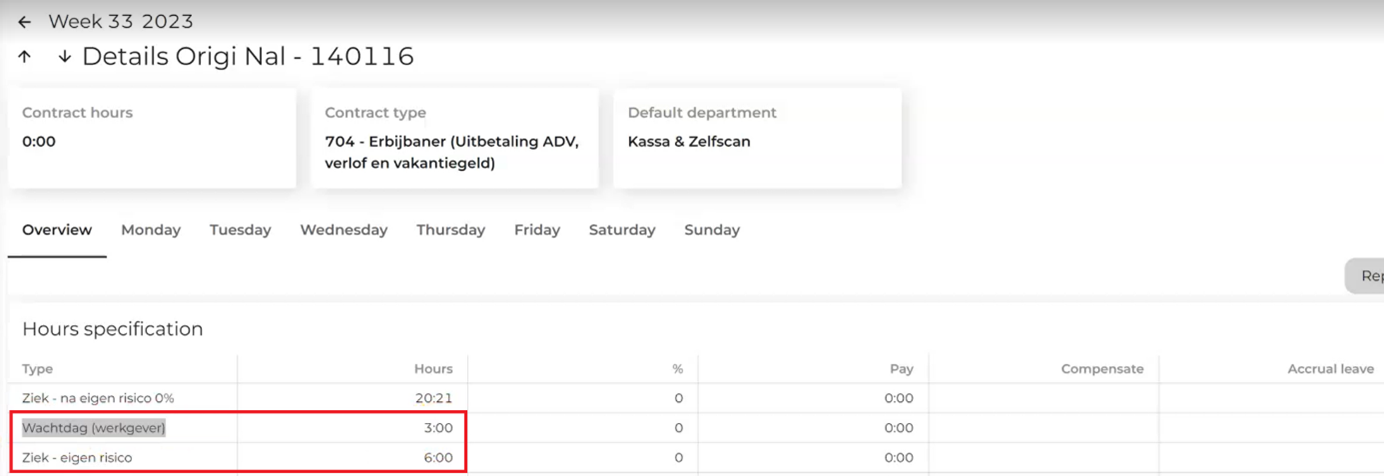The width and height of the screenshot is (1384, 476).
Task: Click the partially visible Rep button
Action: tap(1368, 276)
